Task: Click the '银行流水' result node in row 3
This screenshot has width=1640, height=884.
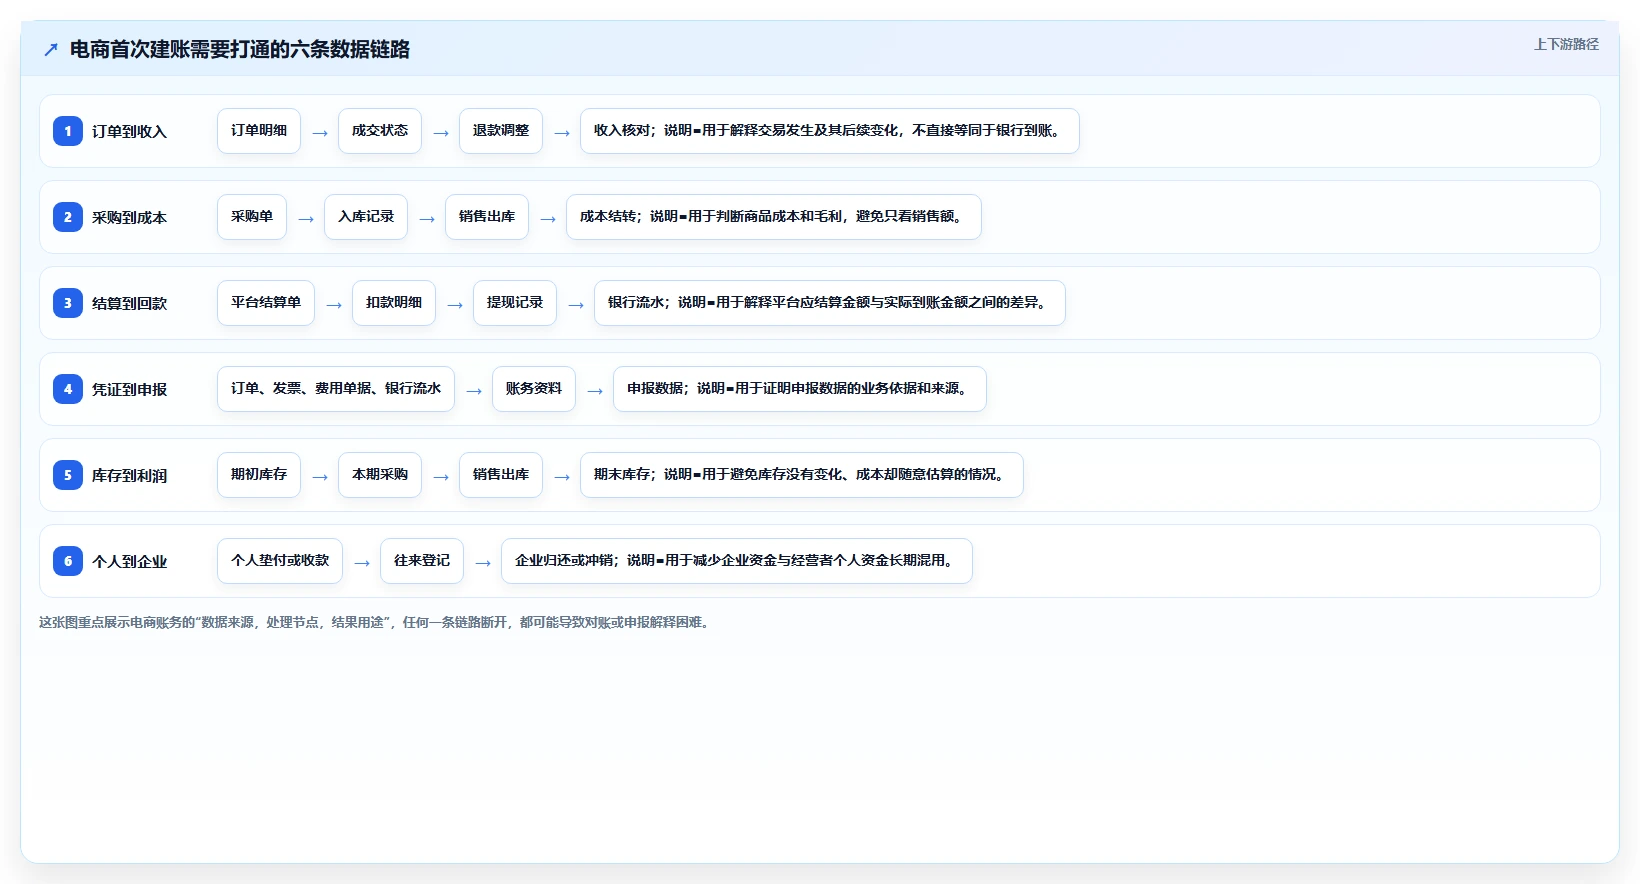Action: point(830,303)
